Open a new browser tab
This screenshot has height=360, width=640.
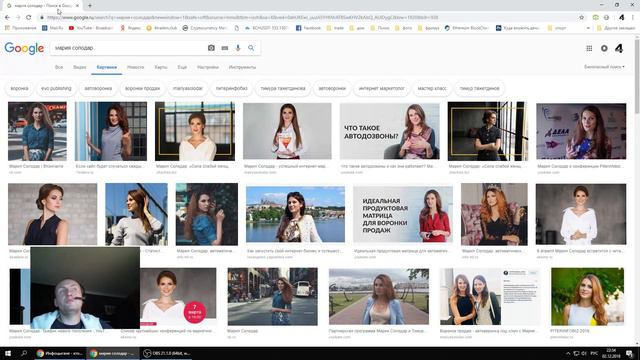coord(90,6)
